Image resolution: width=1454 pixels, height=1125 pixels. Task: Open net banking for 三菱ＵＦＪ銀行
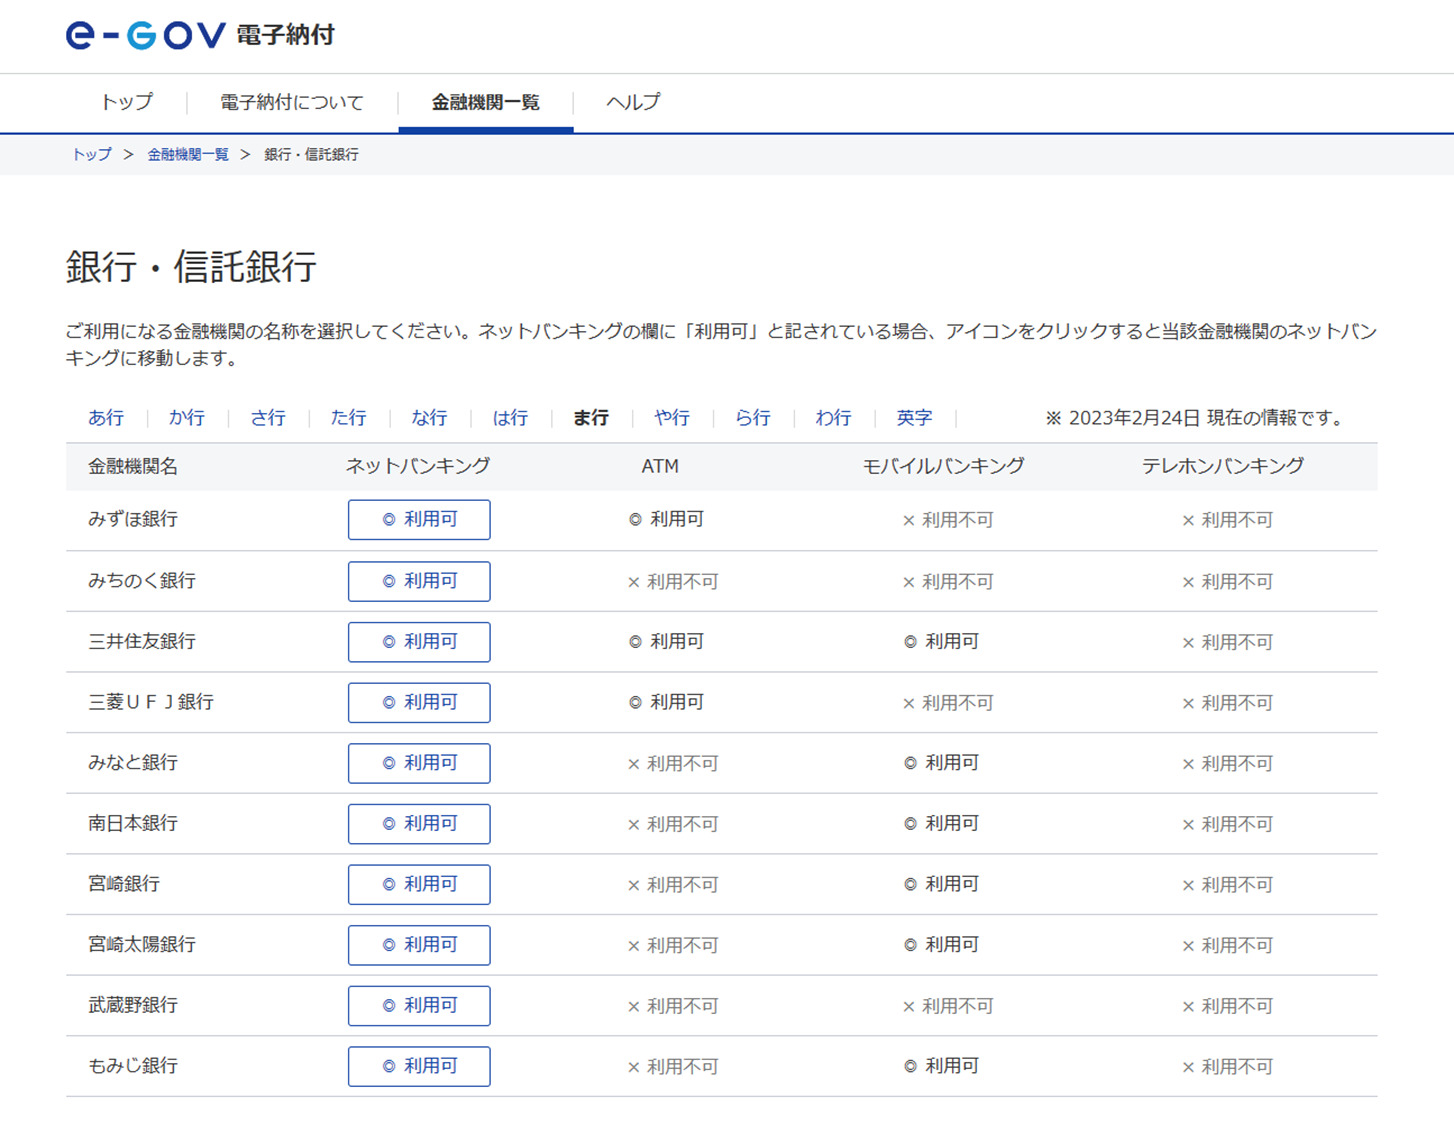pos(419,703)
